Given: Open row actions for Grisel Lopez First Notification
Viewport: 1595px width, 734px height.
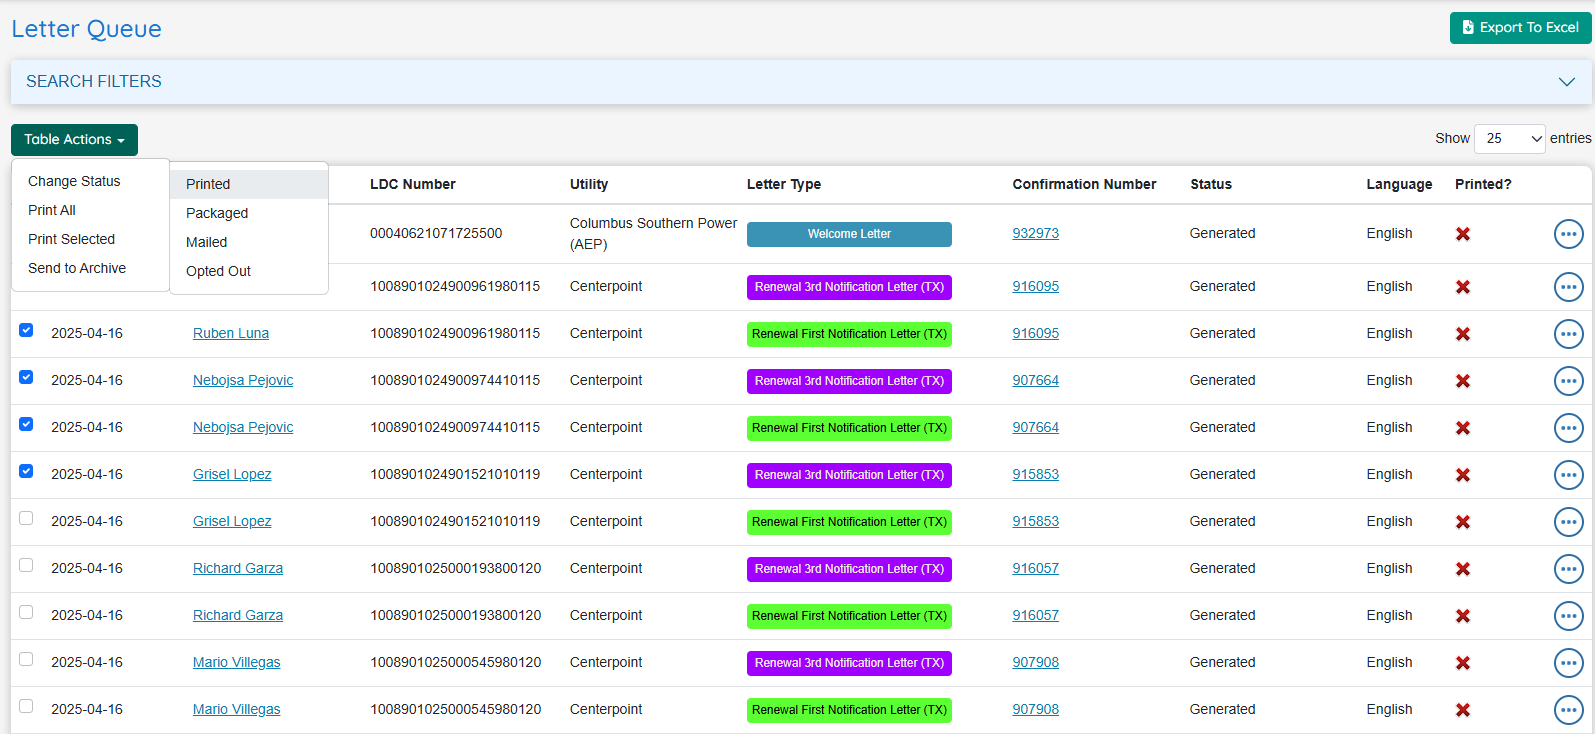Looking at the screenshot, I should (x=1568, y=522).
